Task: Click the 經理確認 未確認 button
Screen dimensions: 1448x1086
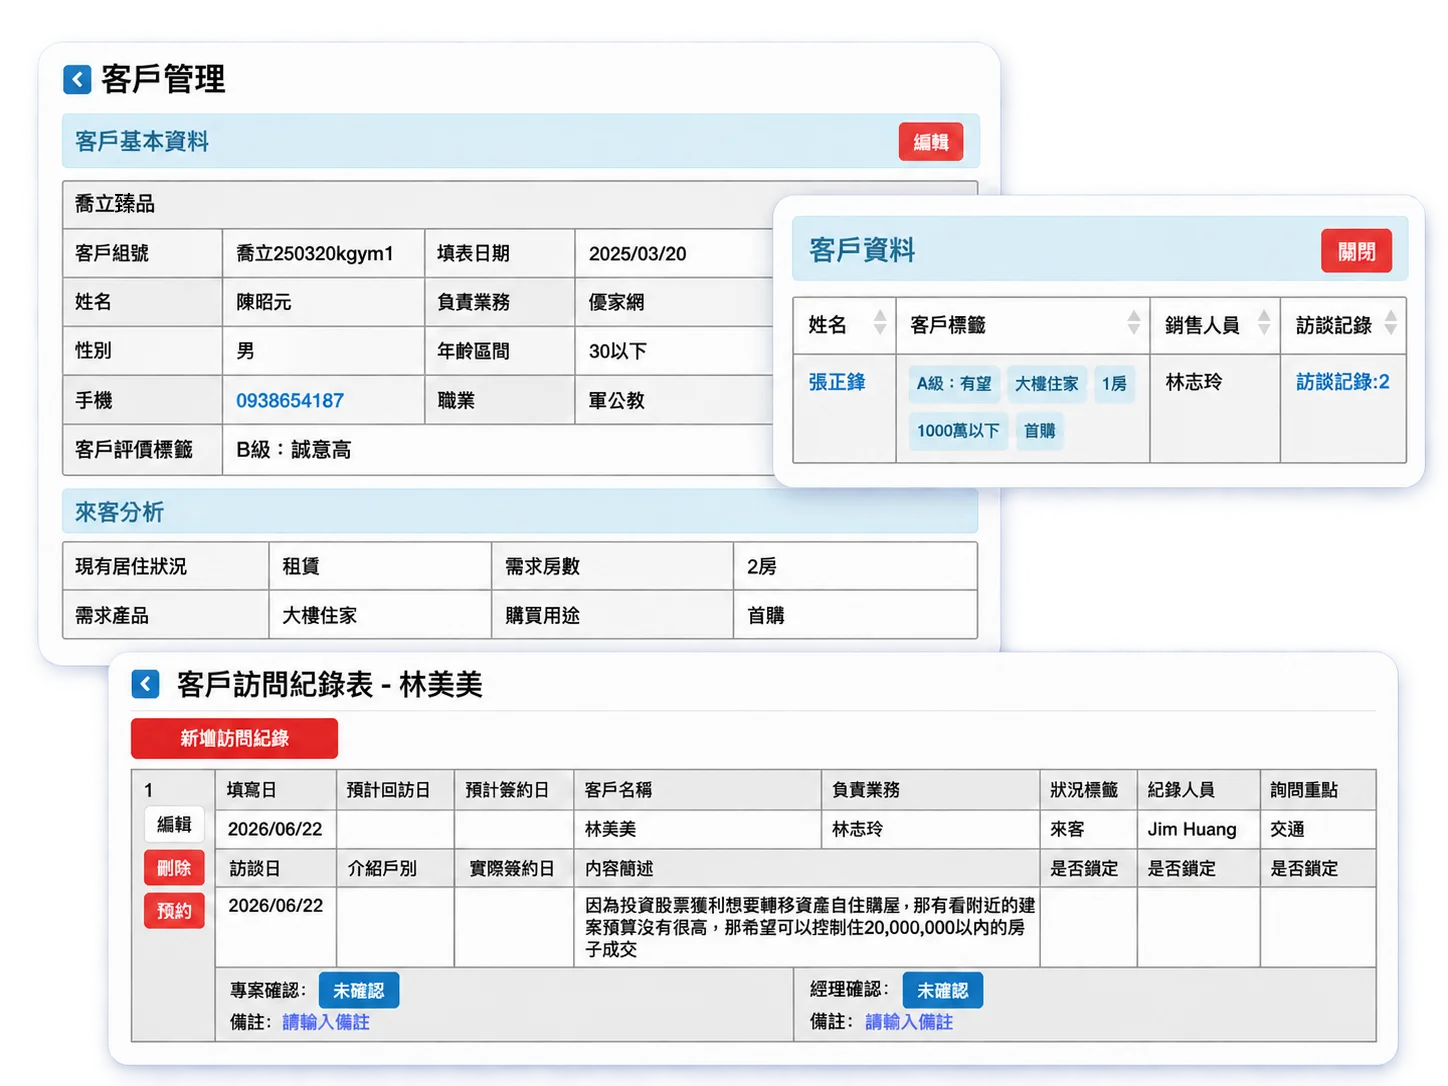Action: tap(943, 990)
